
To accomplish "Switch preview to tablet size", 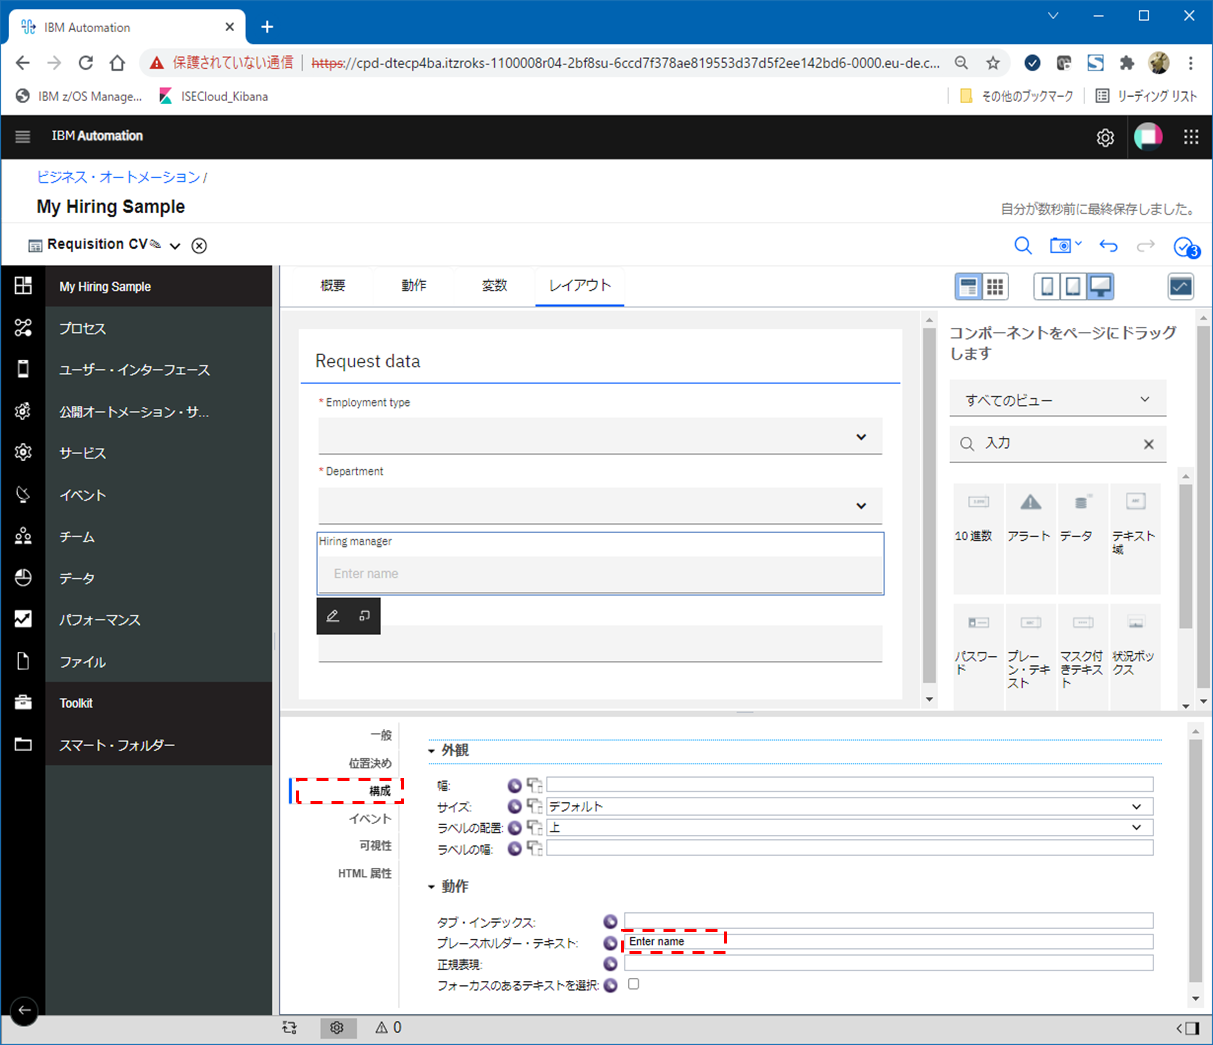I will [1073, 287].
